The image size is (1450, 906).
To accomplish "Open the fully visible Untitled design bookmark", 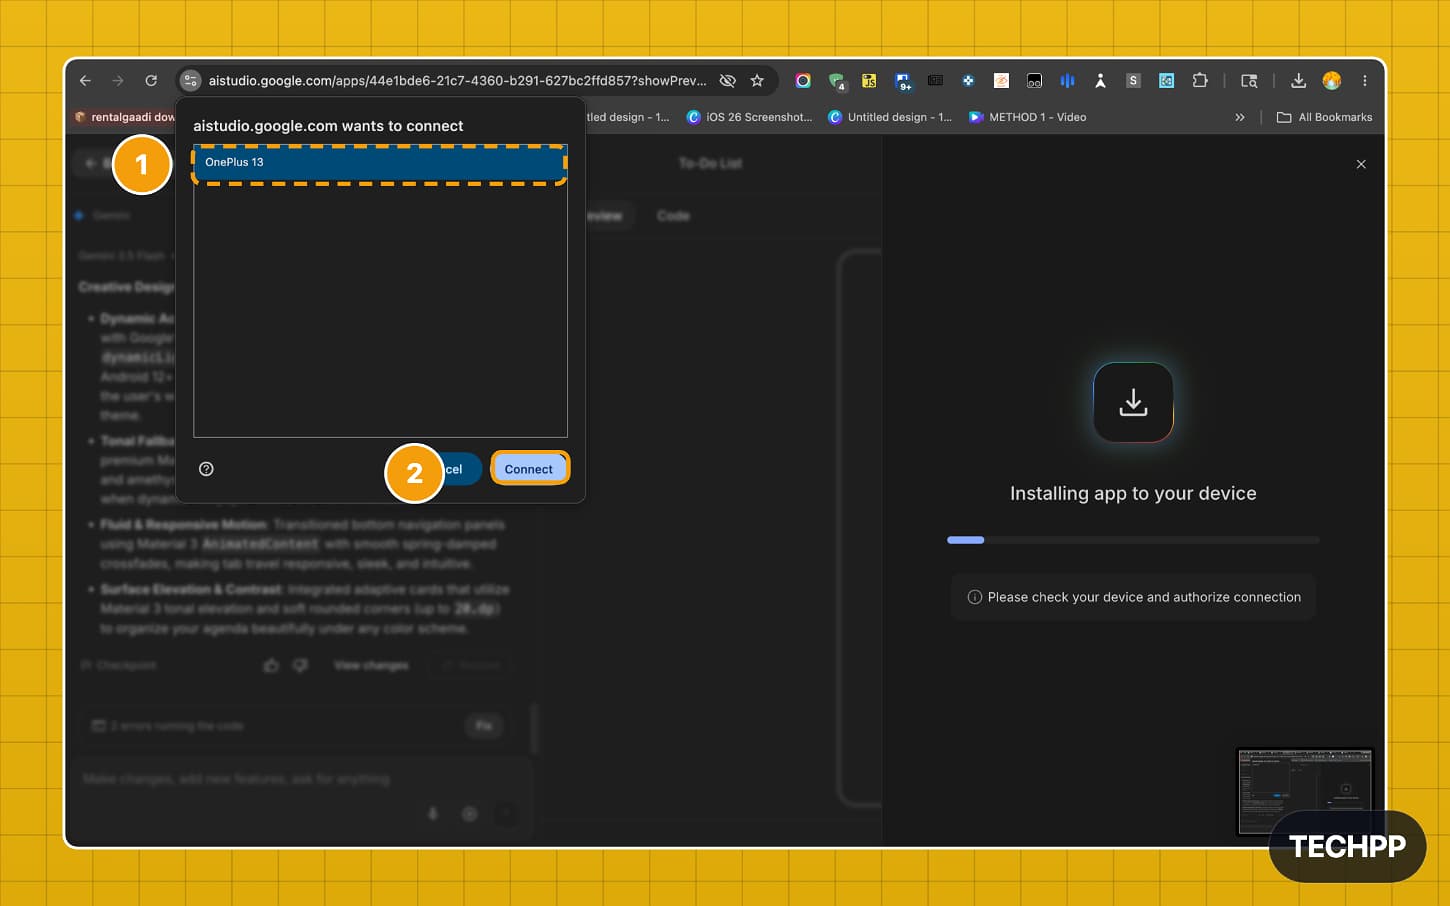I will point(890,117).
